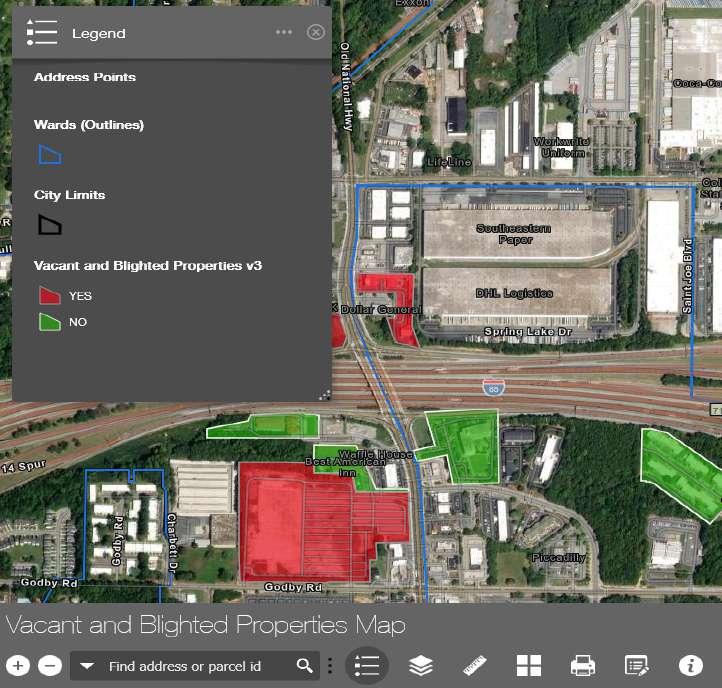Screen dimensions: 722x688
Task: Click the Vacant and Blighted Properties v3 heading
Action: (x=148, y=266)
